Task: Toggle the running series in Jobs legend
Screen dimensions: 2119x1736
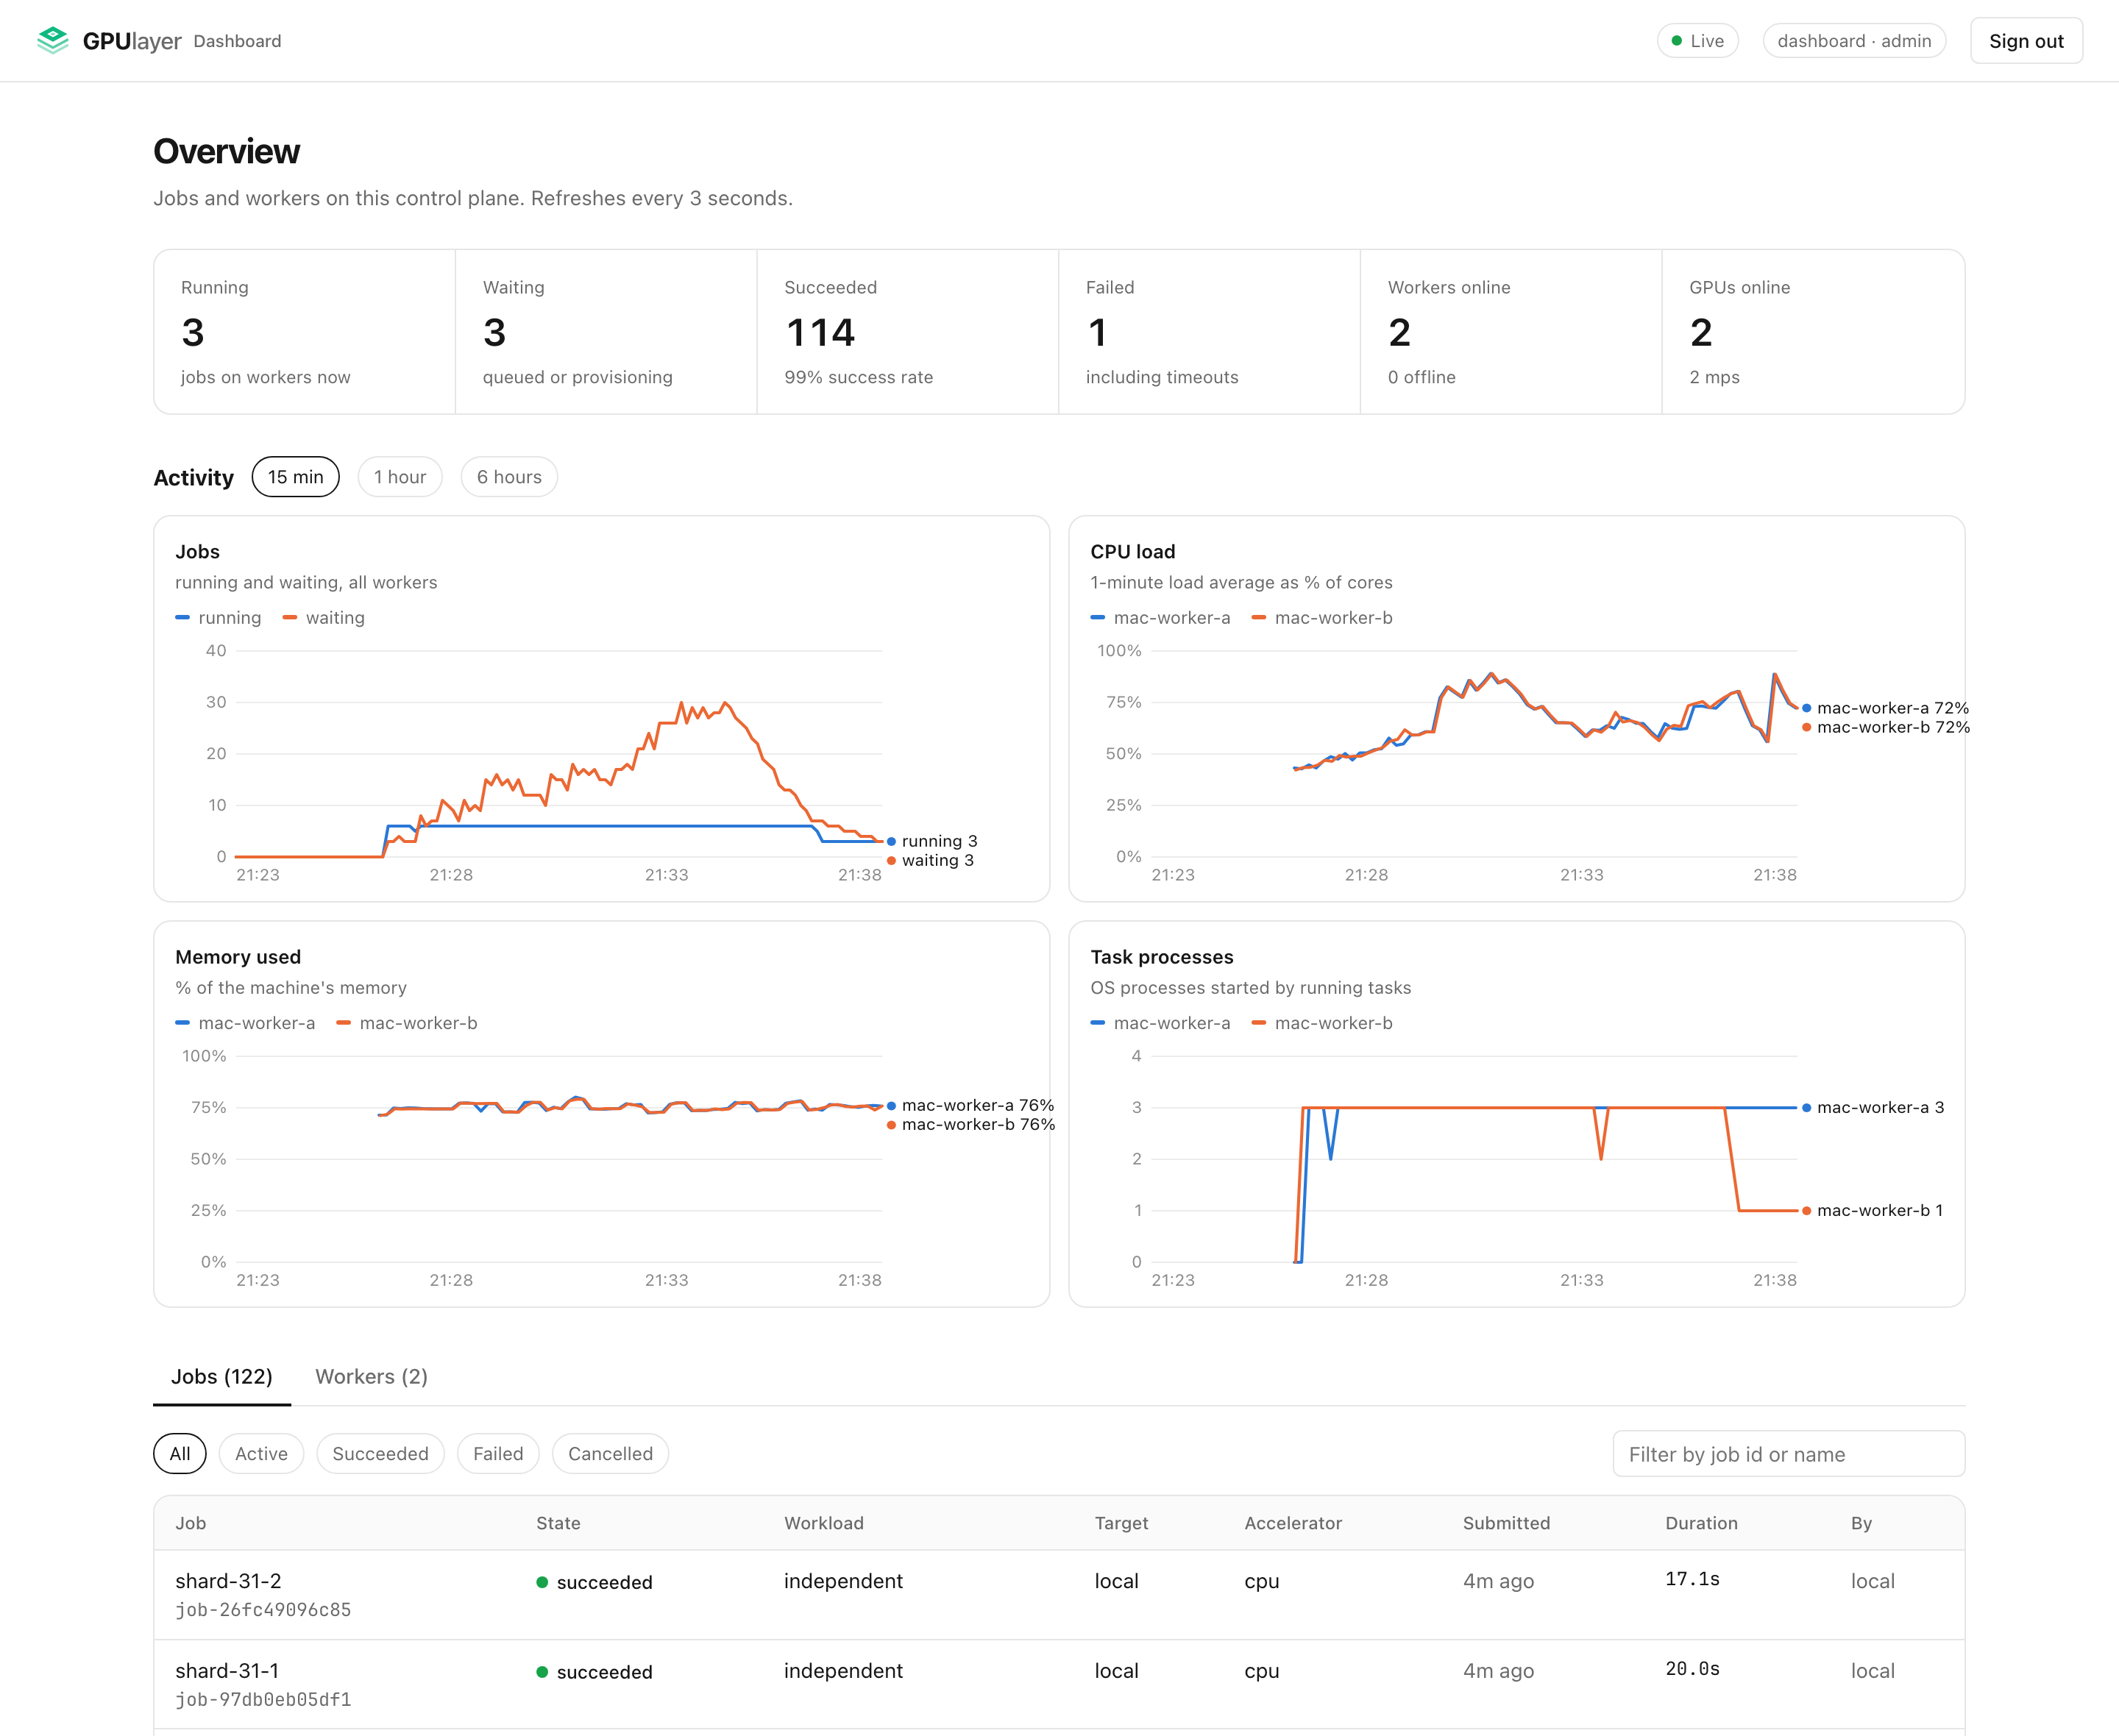Action: [x=218, y=618]
